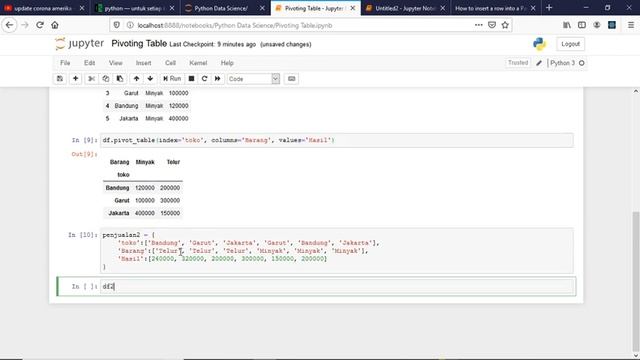Screen dimensions: 640x360
Task: Open the Kernel menu
Action: point(198,63)
